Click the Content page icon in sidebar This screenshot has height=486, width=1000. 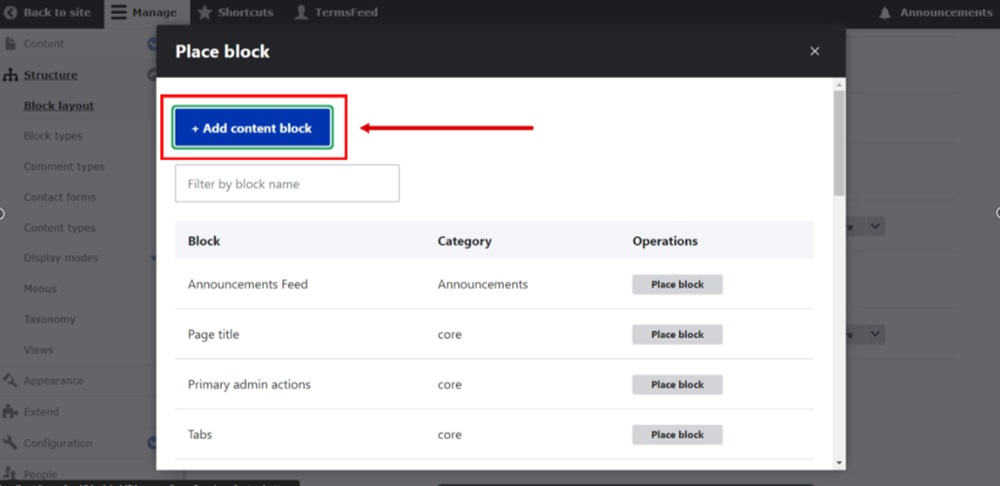pos(10,44)
